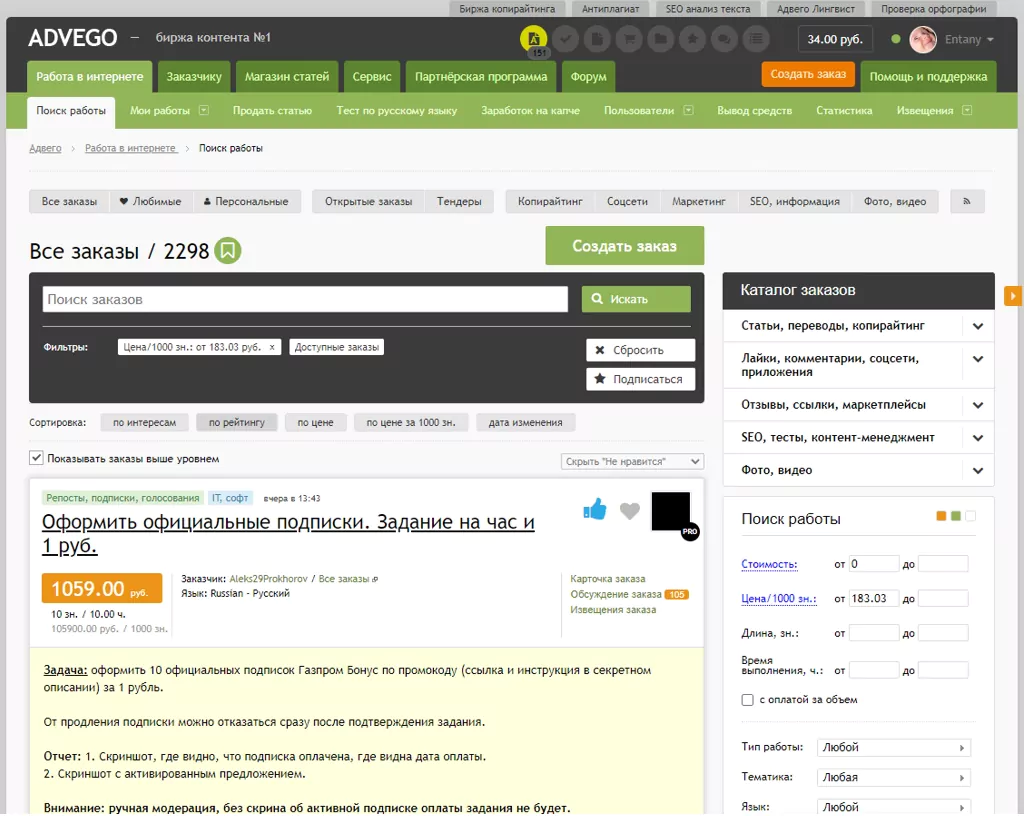This screenshot has height=816, width=1025.
Task: Switch to Заказчику tab
Action: pyautogui.click(x=194, y=76)
